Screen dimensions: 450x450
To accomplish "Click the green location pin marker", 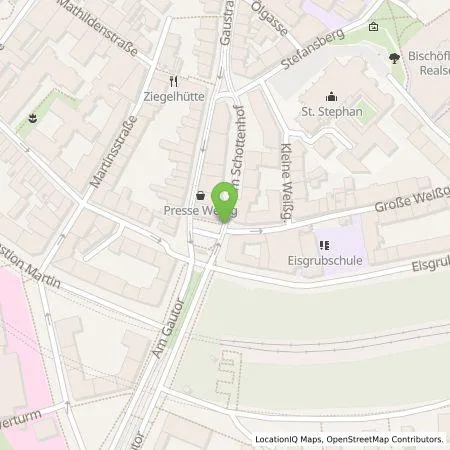I will point(225,202).
